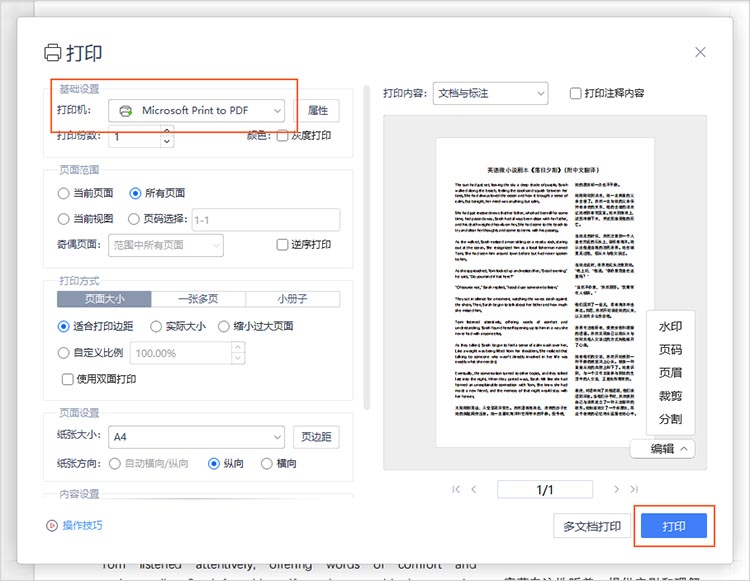
Task: Click the 页边距 button
Action: 316,437
